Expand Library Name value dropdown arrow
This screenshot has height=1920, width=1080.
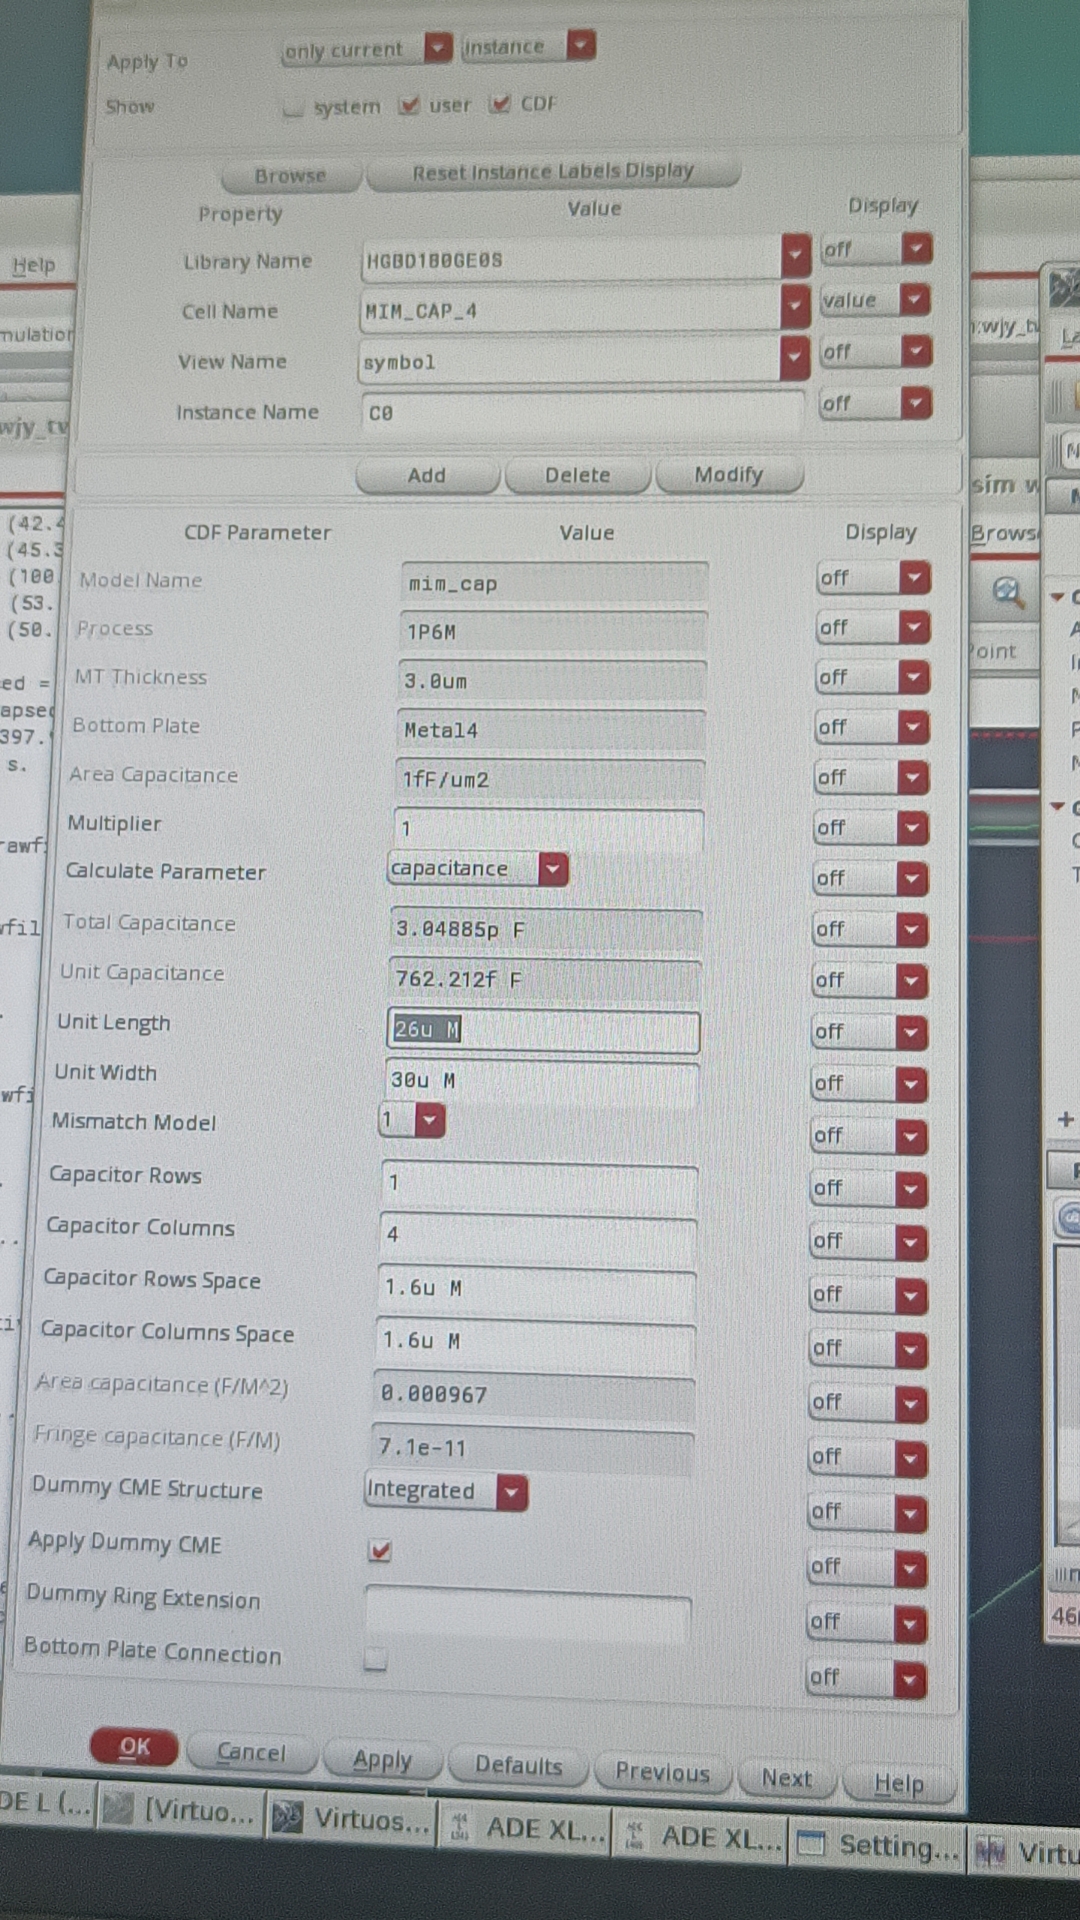795,257
